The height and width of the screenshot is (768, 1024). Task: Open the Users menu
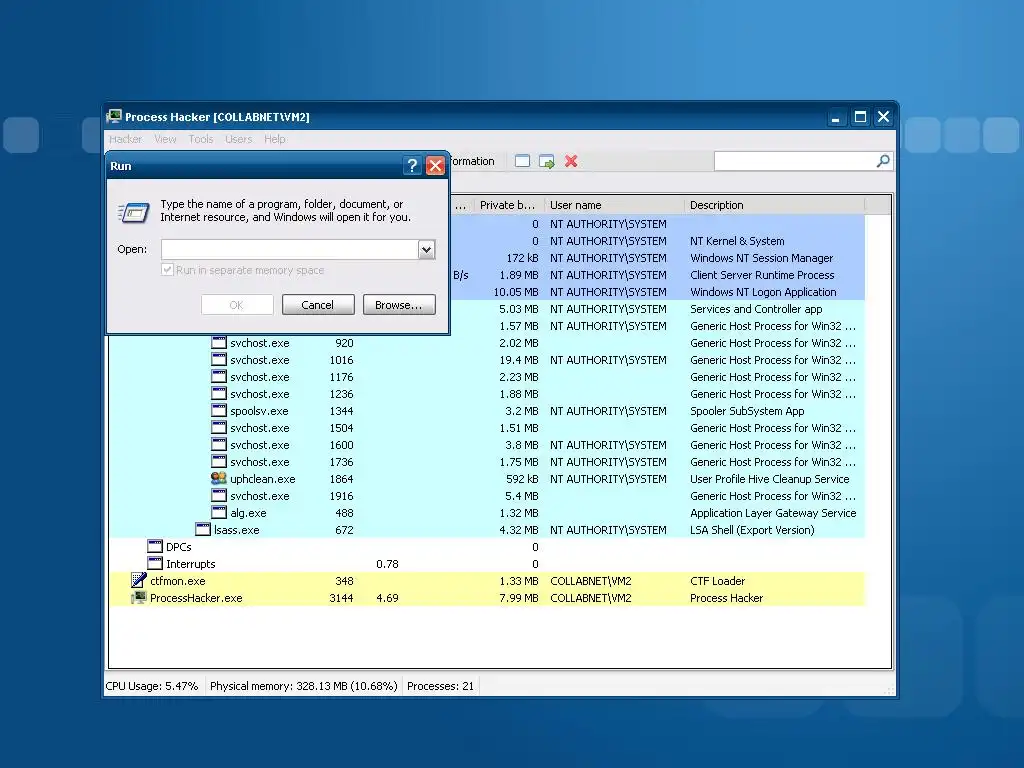tap(238, 139)
